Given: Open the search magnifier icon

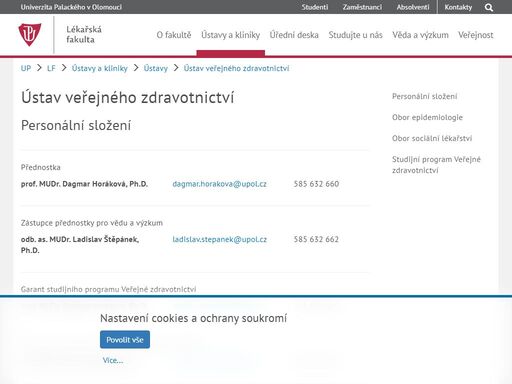Looking at the screenshot, I should coord(489,7).
